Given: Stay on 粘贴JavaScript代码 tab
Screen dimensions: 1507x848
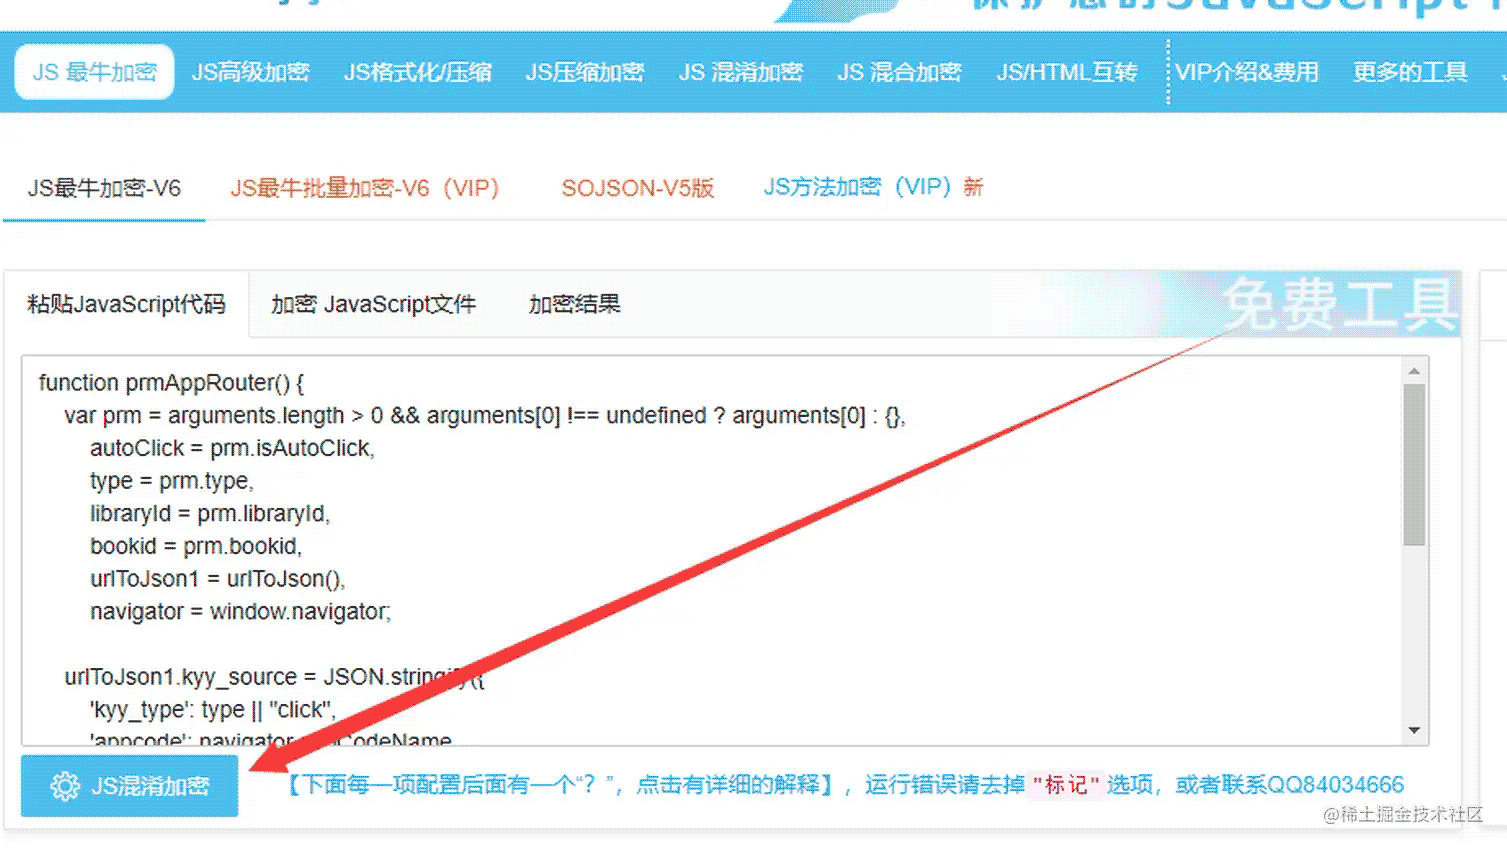Looking at the screenshot, I should tap(126, 304).
